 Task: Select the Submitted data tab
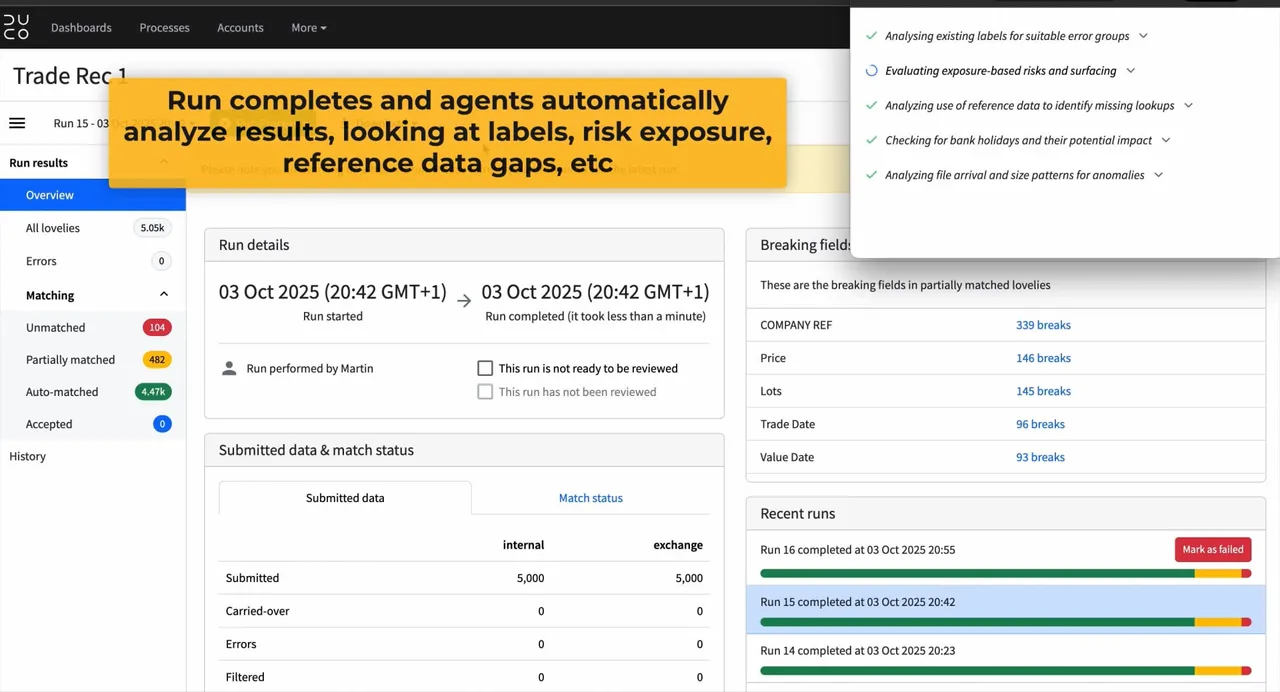(x=345, y=498)
